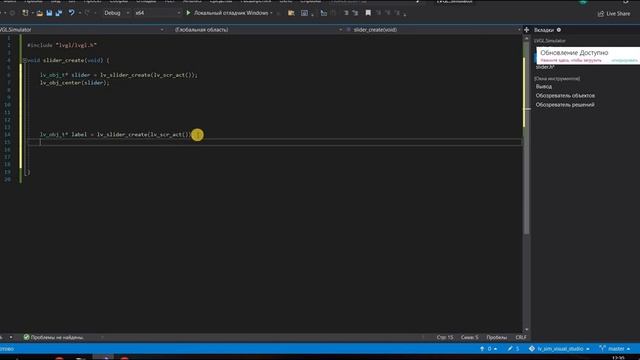Click the Проблемы не найдены status
The image size is (640, 360).
tap(54, 337)
